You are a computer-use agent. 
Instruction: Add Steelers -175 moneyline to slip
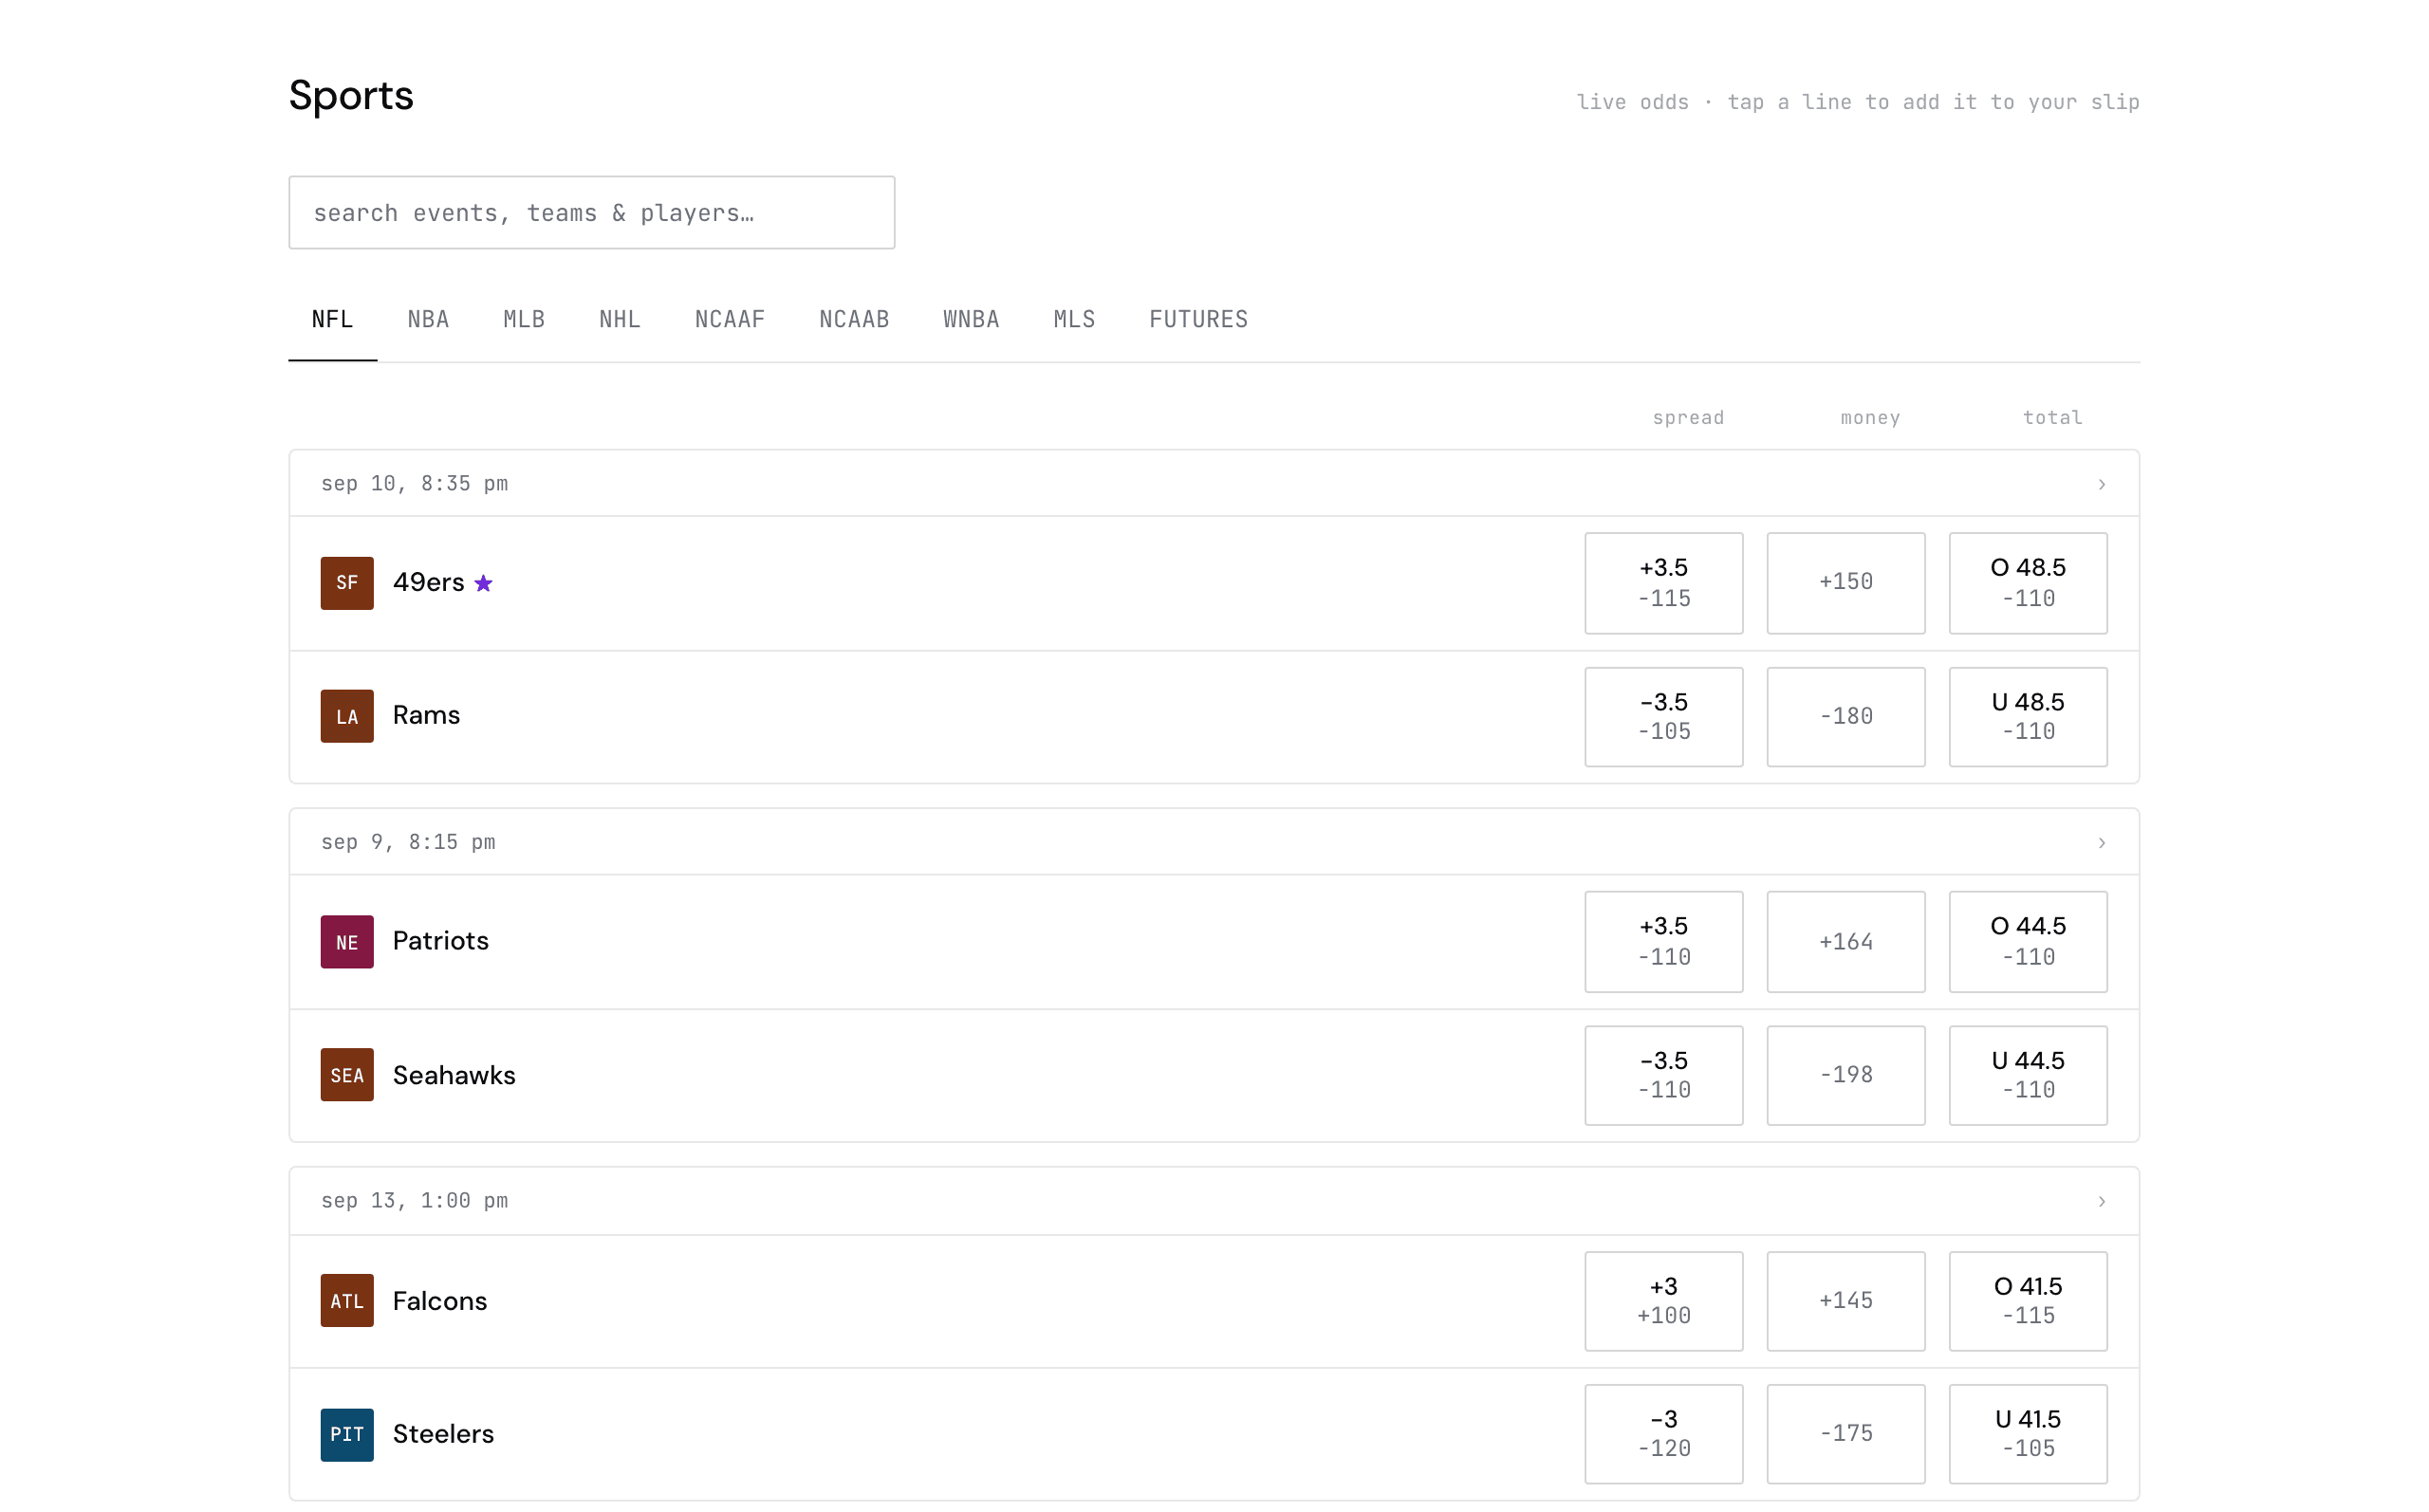1846,1434
